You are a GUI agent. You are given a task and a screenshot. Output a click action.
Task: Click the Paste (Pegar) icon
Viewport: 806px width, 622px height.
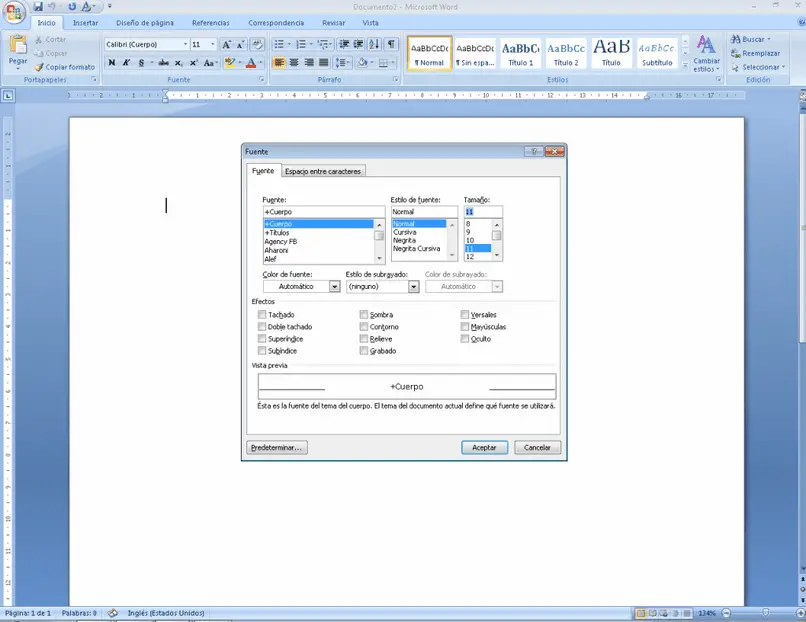click(x=18, y=45)
